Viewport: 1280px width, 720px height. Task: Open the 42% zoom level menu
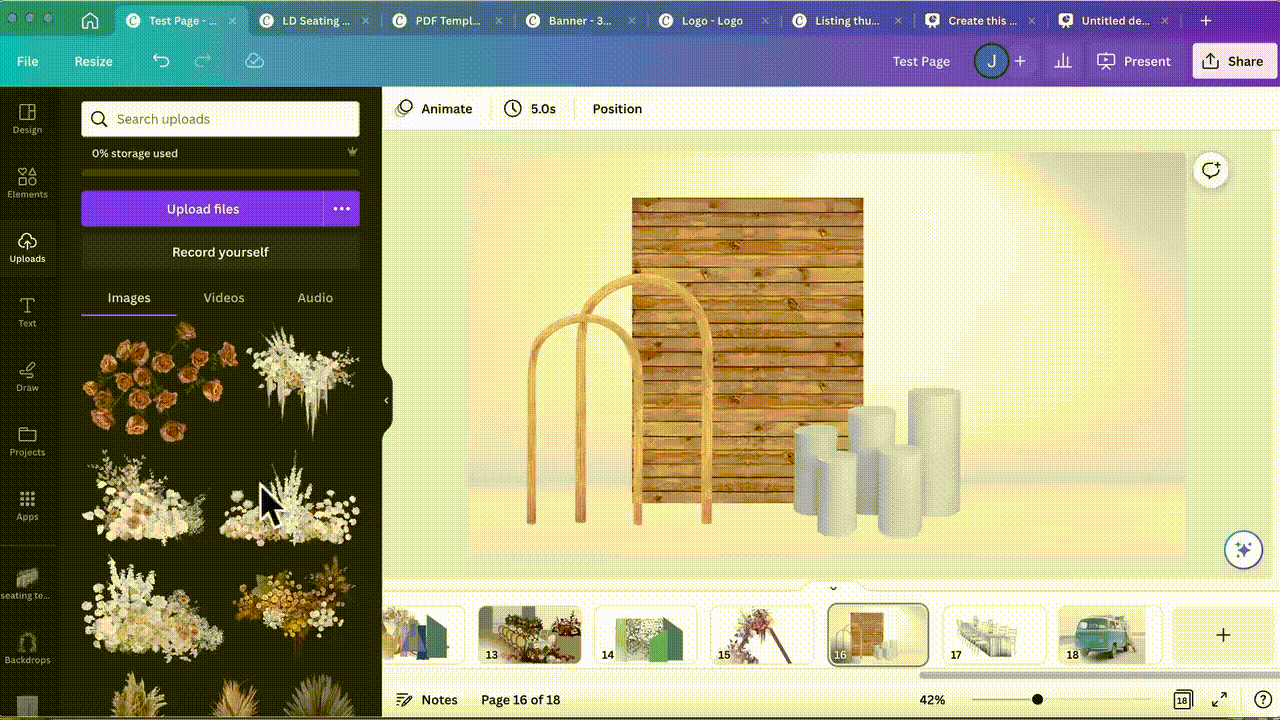932,700
